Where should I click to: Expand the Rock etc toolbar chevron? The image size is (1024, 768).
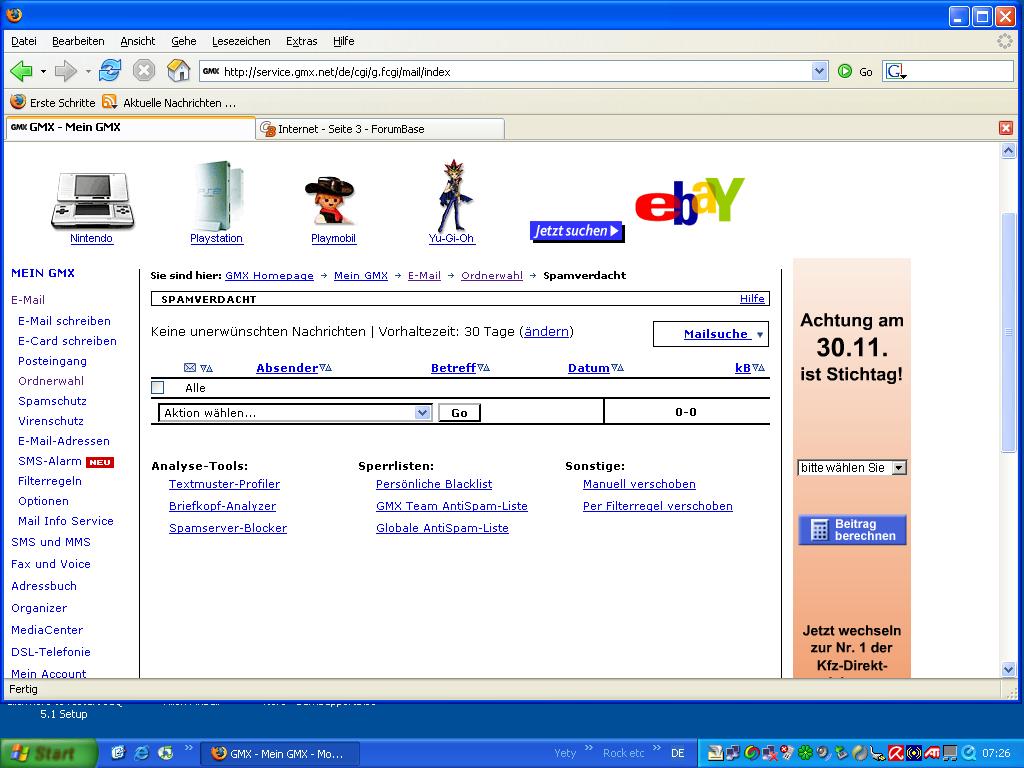click(x=657, y=747)
